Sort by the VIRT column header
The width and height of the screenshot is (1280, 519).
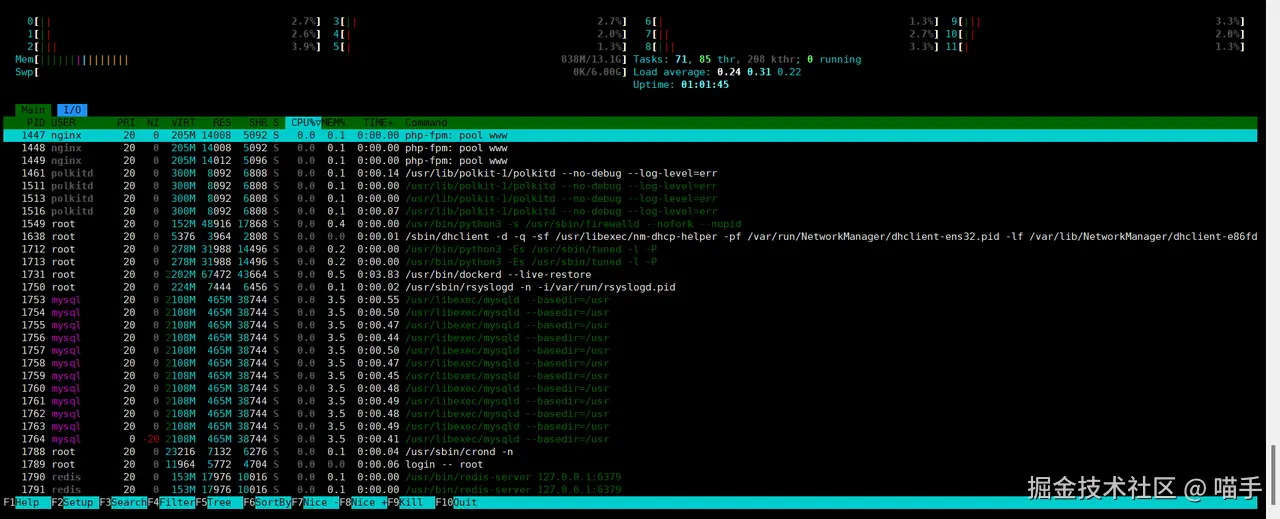coord(183,122)
